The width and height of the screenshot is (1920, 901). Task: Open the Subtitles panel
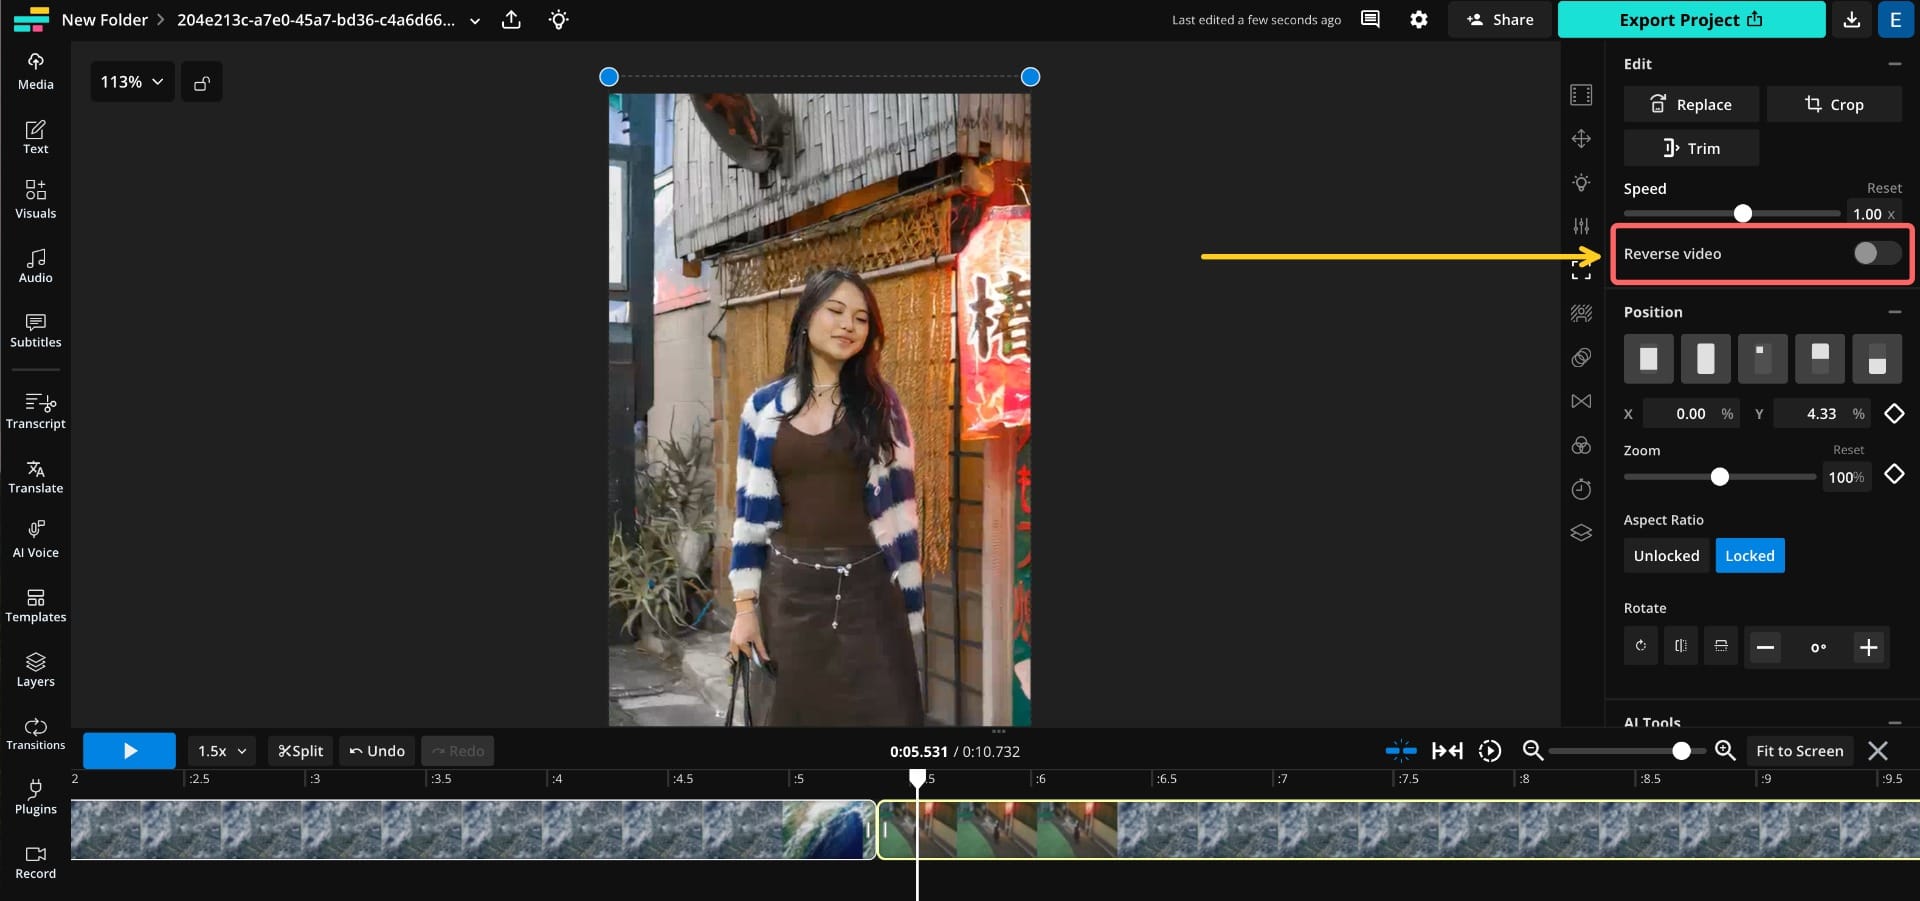click(x=35, y=330)
